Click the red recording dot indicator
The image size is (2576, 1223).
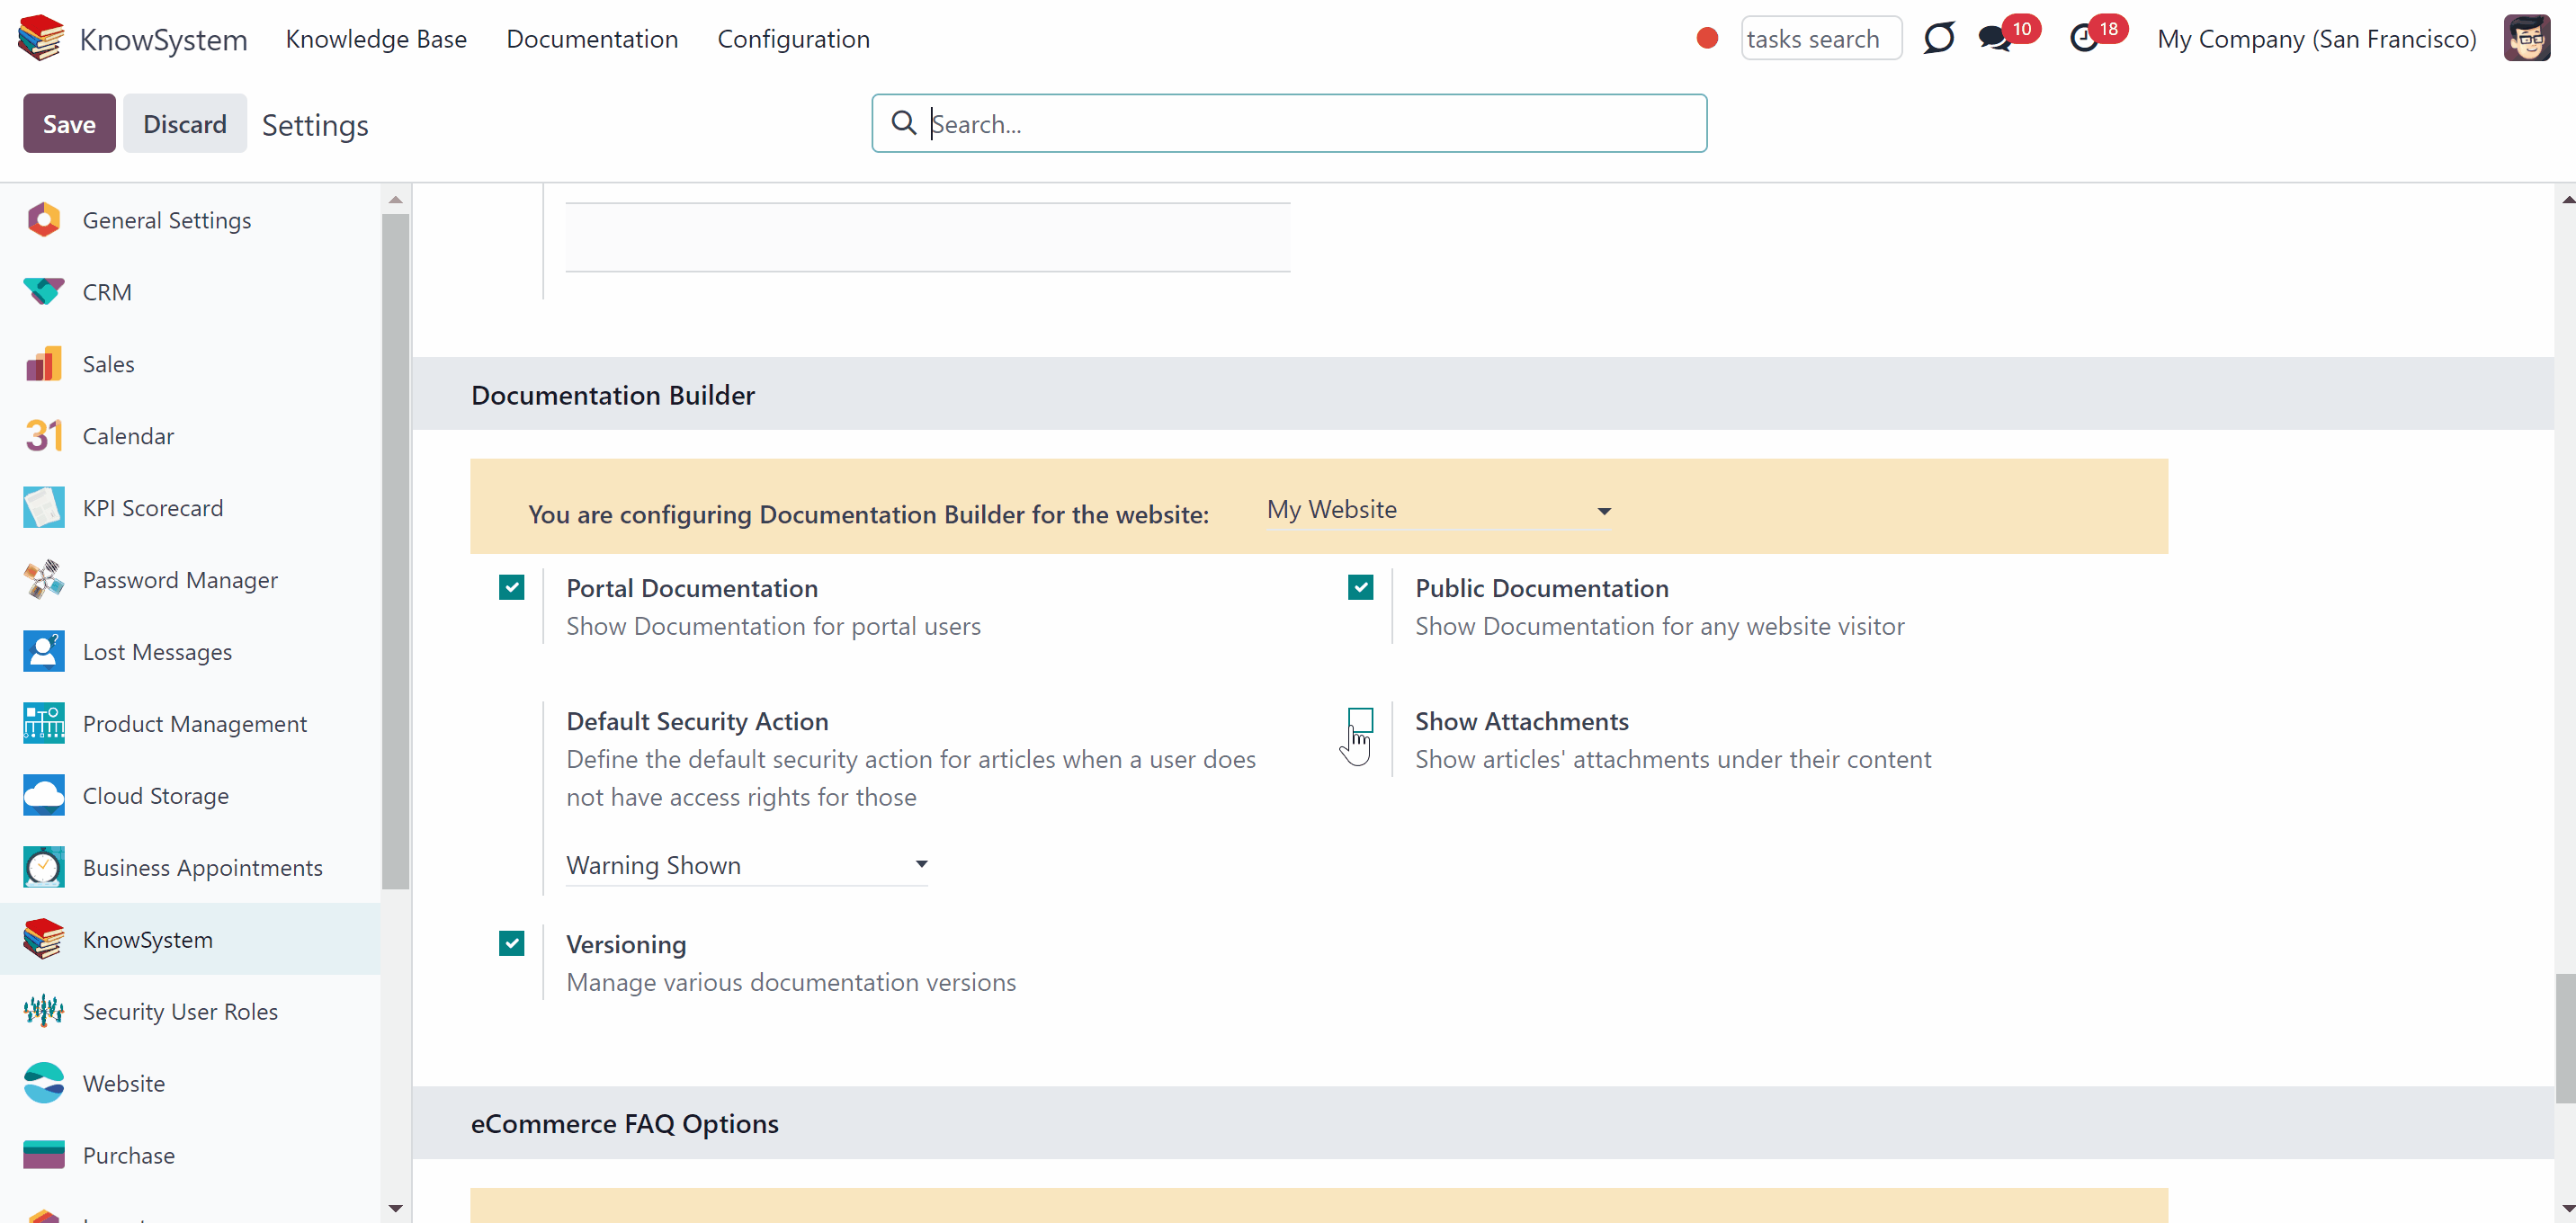[1707, 39]
